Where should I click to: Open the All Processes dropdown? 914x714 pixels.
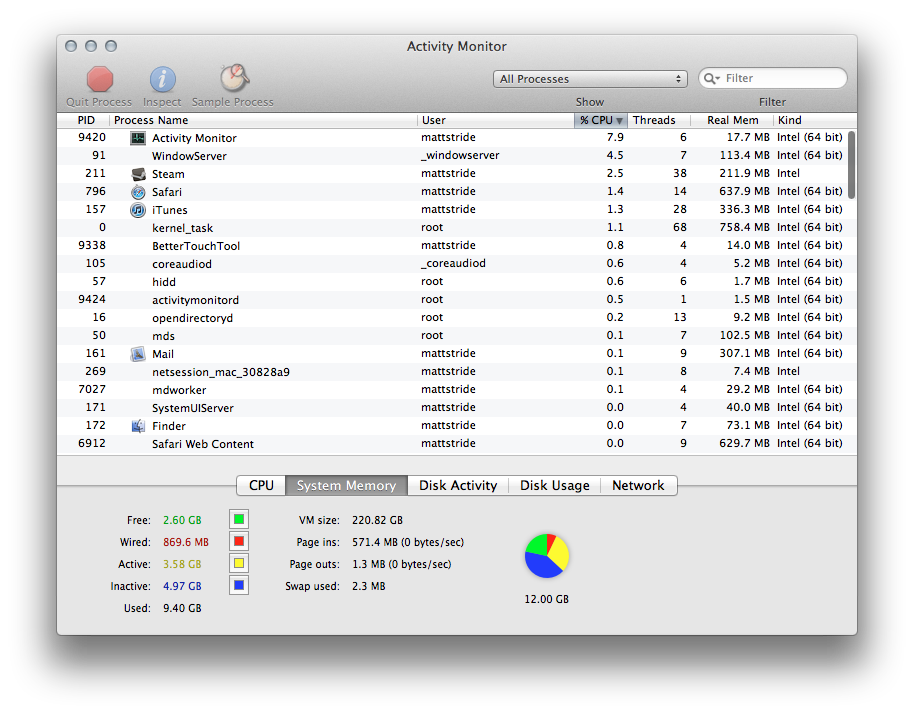point(590,79)
